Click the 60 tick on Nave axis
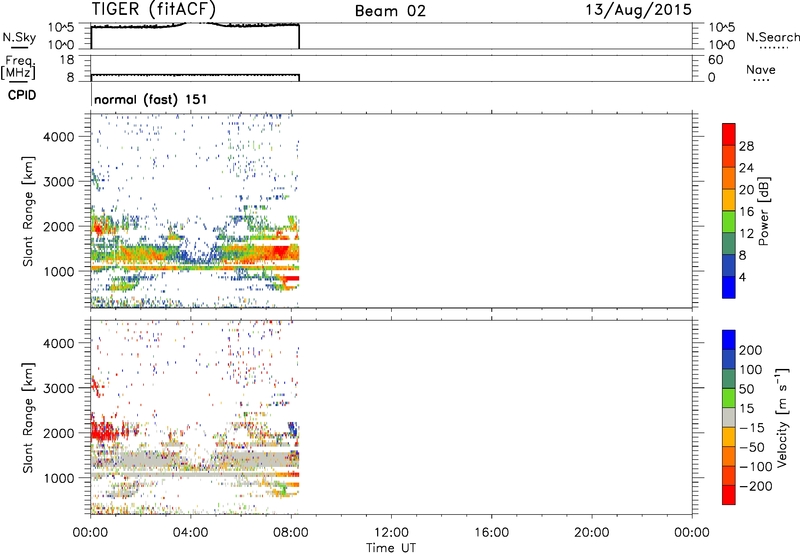Viewport: 800px width, 554px height. [x=716, y=60]
